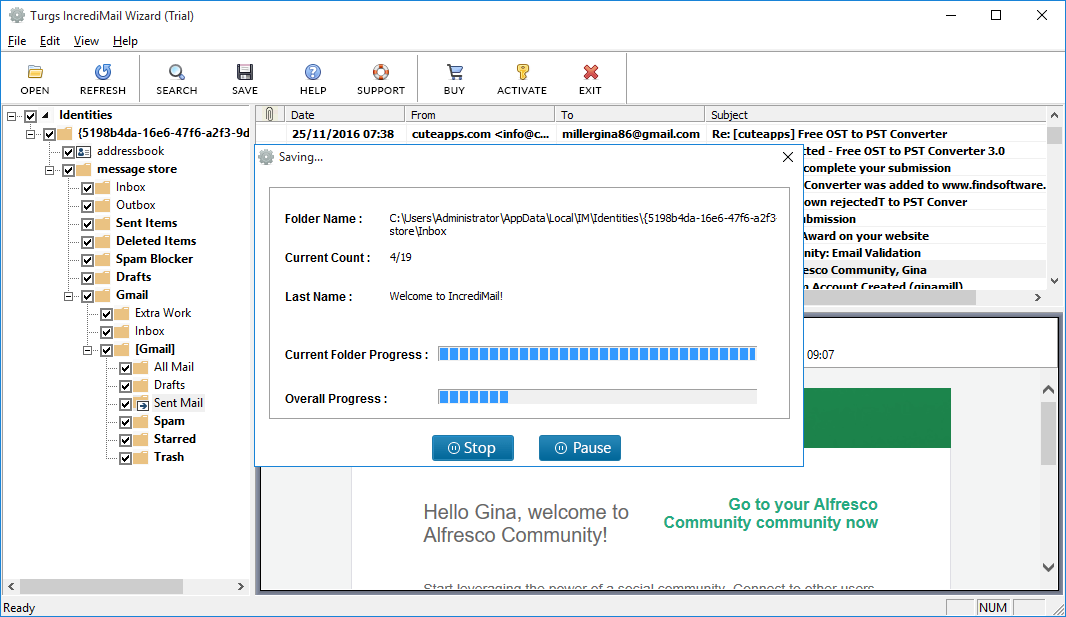Viewport: 1066px width, 617px height.
Task: Click the BUY shopping cart icon
Action: 454,72
